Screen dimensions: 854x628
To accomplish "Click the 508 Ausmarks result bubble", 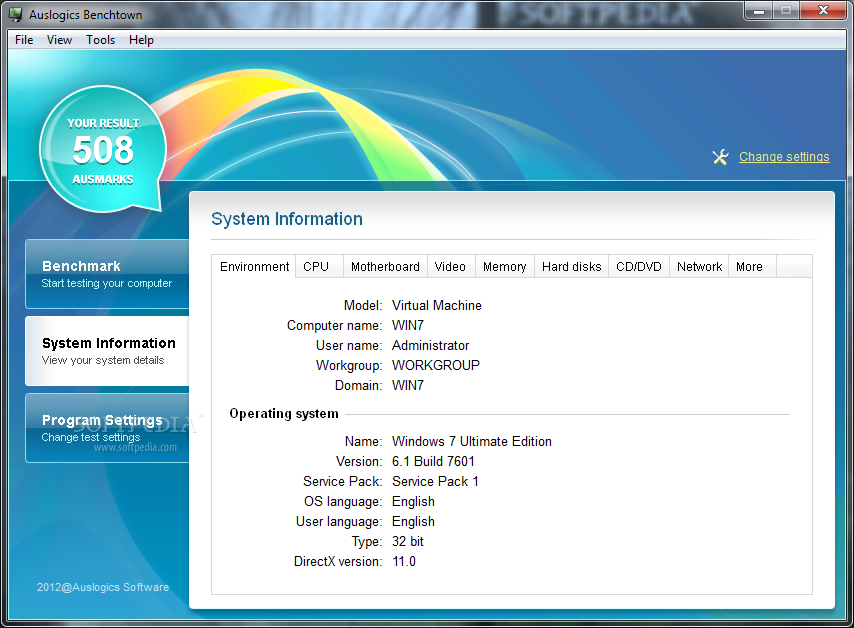I will click(x=103, y=150).
